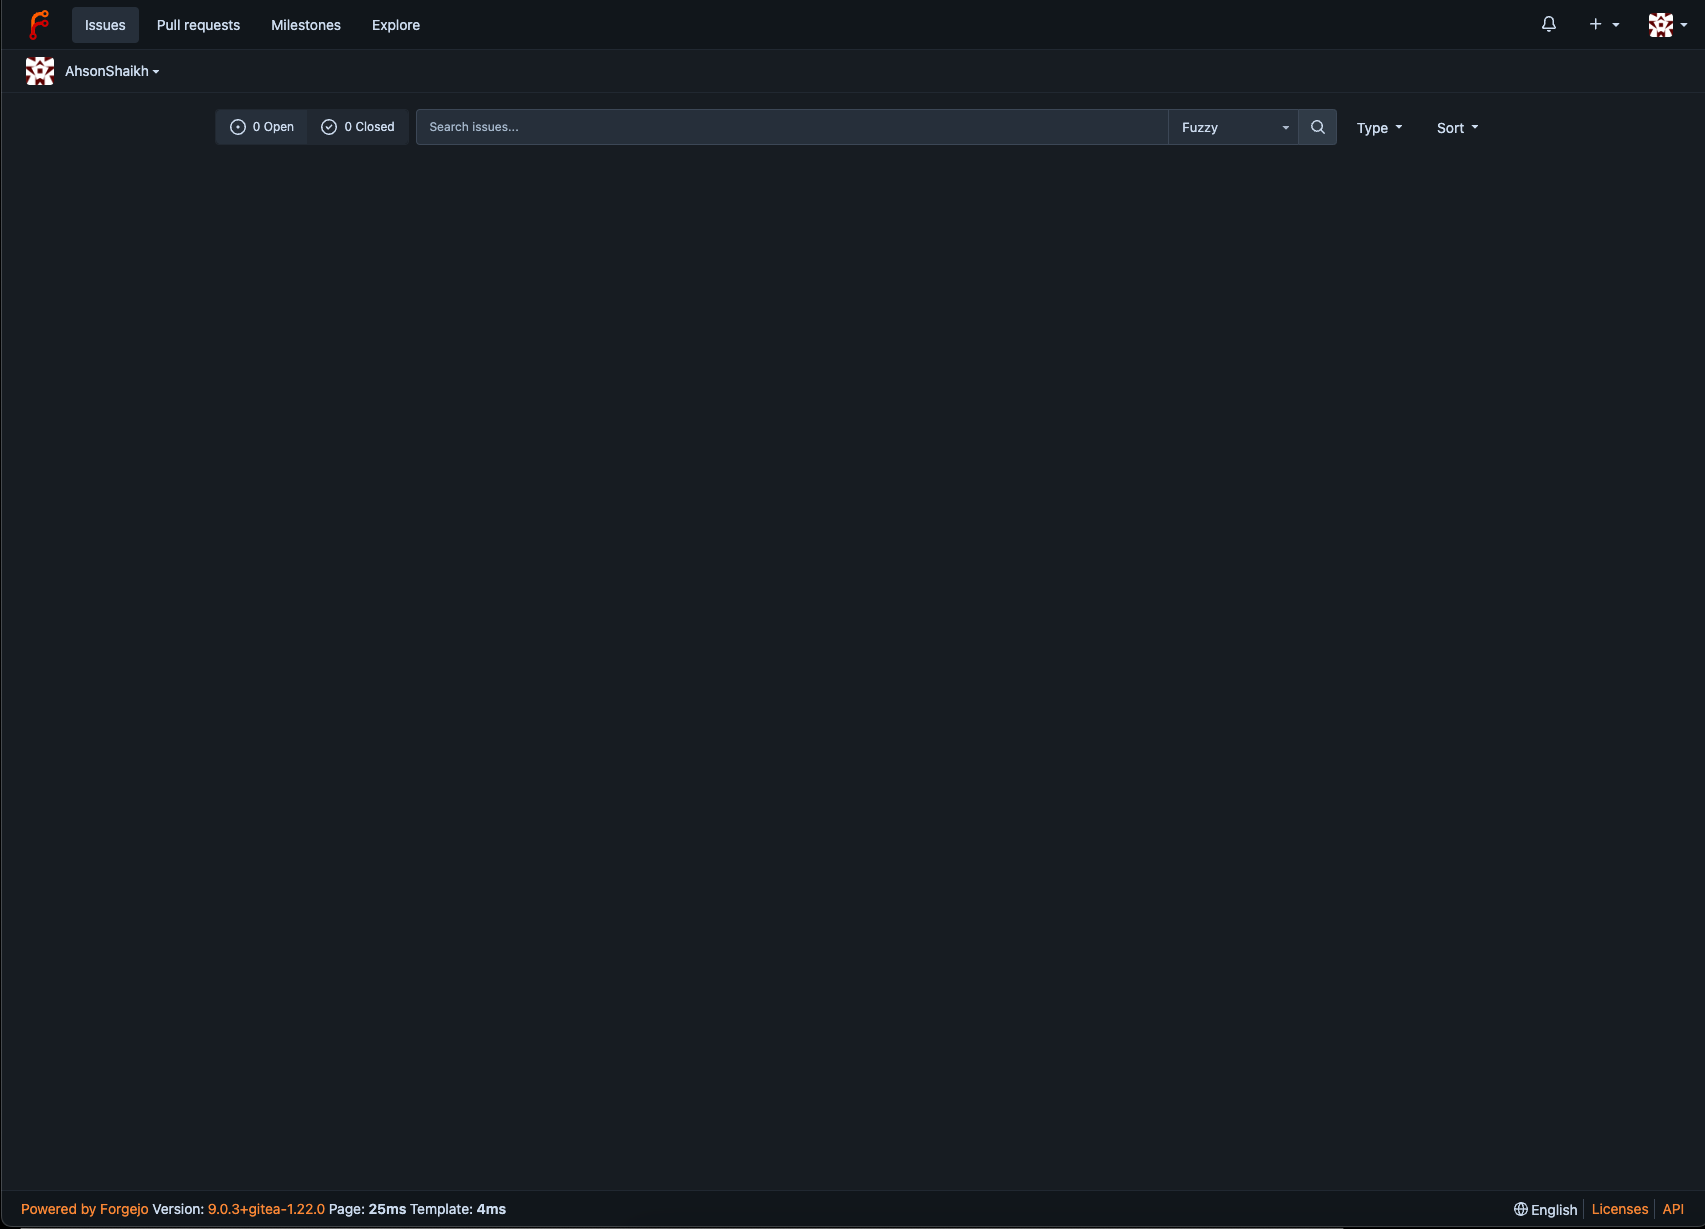Click the Forgejo logo icon
The height and width of the screenshot is (1229, 1705).
39,25
